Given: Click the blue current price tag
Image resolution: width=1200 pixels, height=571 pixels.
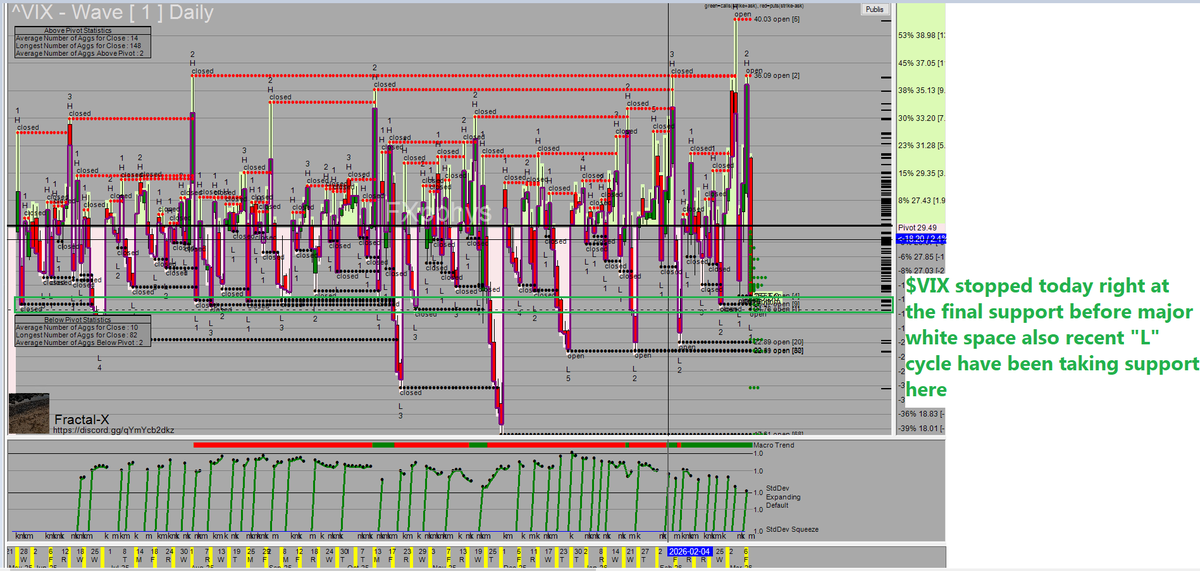Looking at the screenshot, I should point(922,237).
